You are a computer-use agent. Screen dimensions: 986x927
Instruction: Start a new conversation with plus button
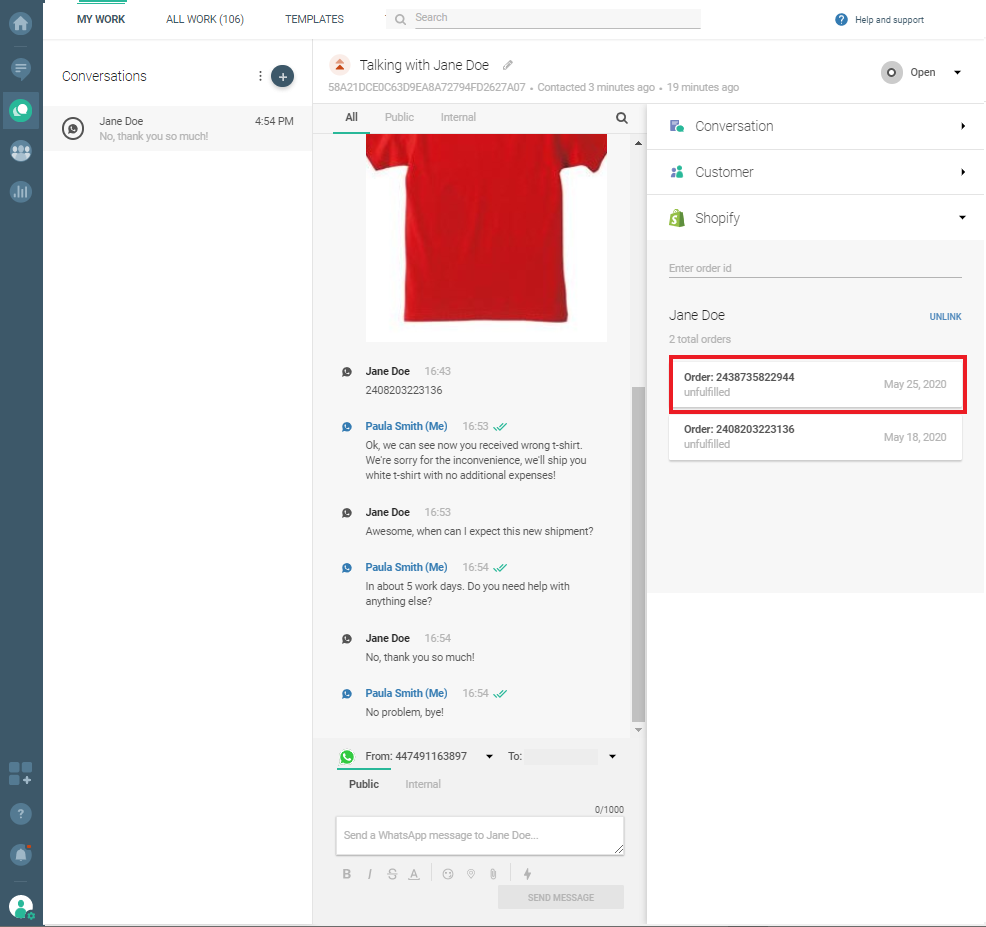[283, 76]
